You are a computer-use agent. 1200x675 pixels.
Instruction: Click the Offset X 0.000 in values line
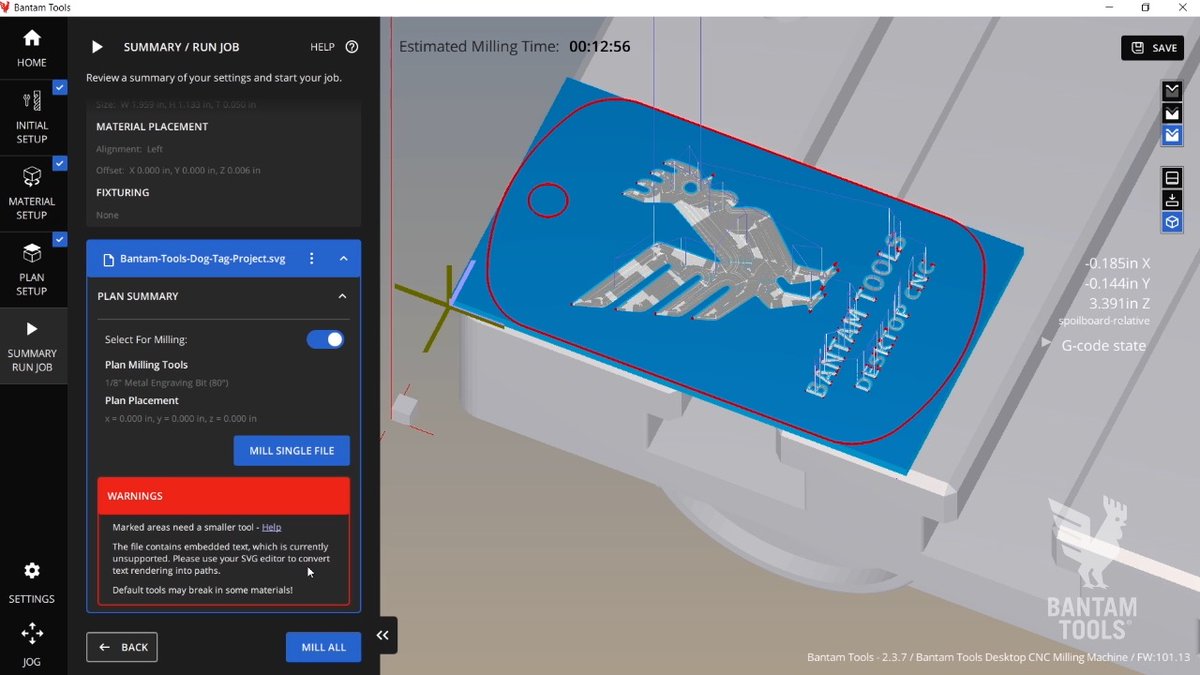click(178, 170)
